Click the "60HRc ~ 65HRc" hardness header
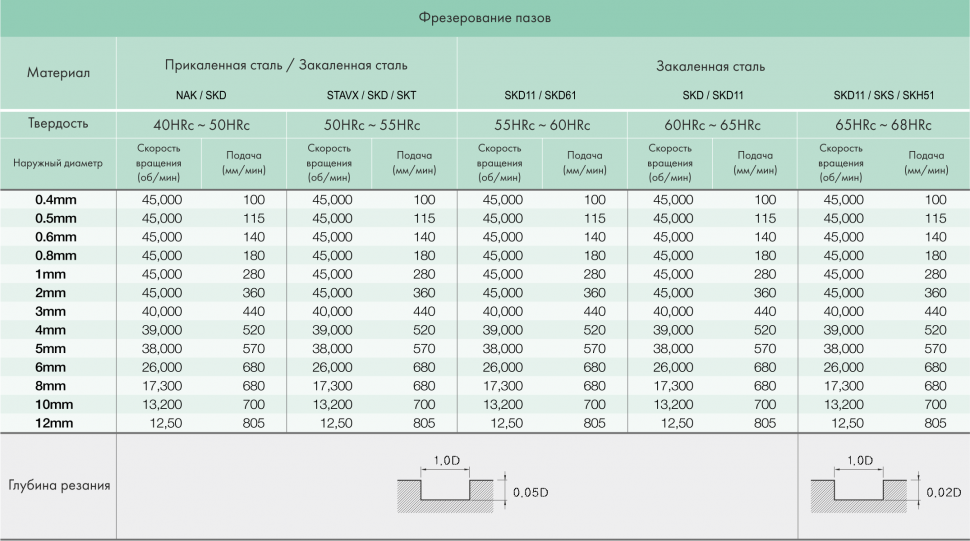Viewport: 970px width, 541px height. 711,125
